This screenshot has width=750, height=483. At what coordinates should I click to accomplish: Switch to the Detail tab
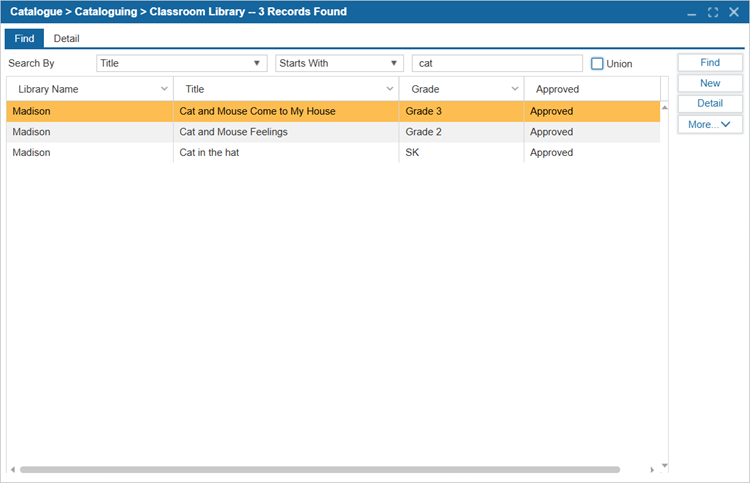(66, 39)
